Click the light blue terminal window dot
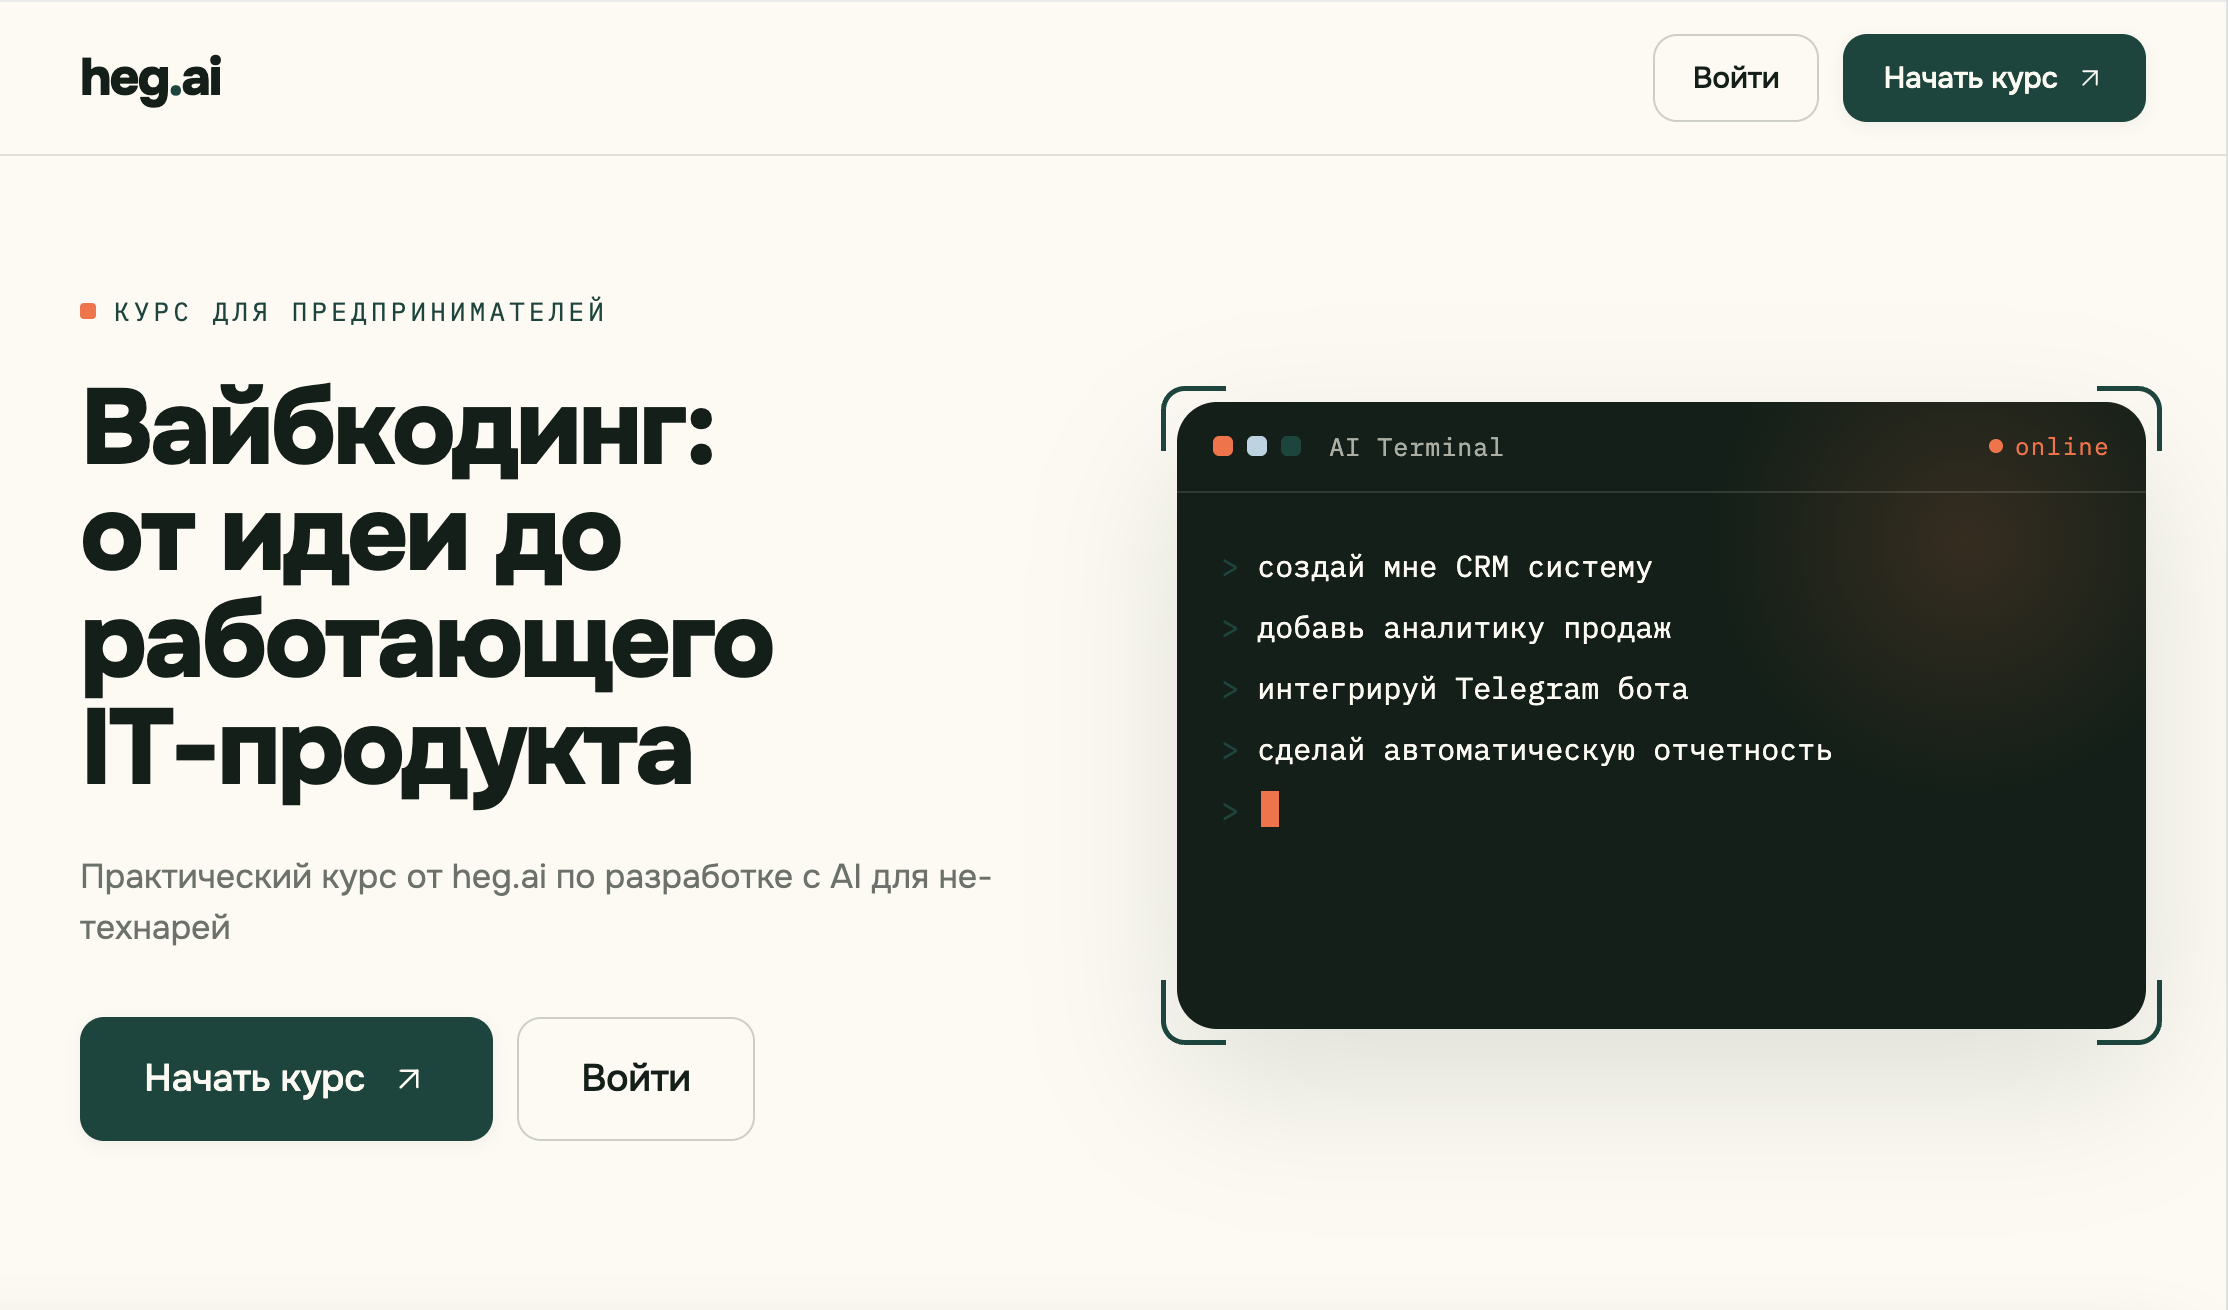2228x1310 pixels. point(1257,446)
